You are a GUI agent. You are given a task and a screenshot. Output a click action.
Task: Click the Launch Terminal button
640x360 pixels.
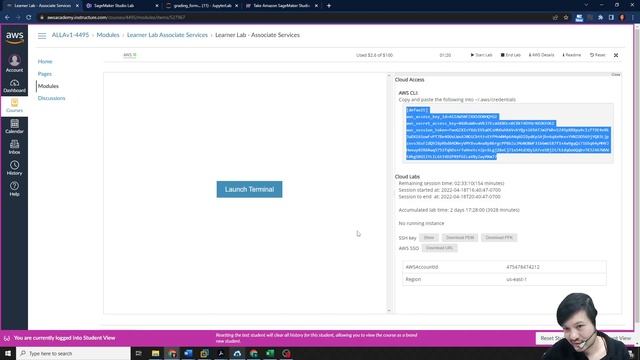tap(249, 189)
